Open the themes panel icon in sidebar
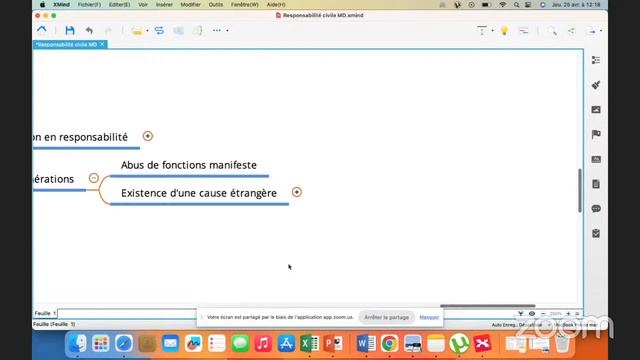This screenshot has width=640, height=360. point(596,159)
